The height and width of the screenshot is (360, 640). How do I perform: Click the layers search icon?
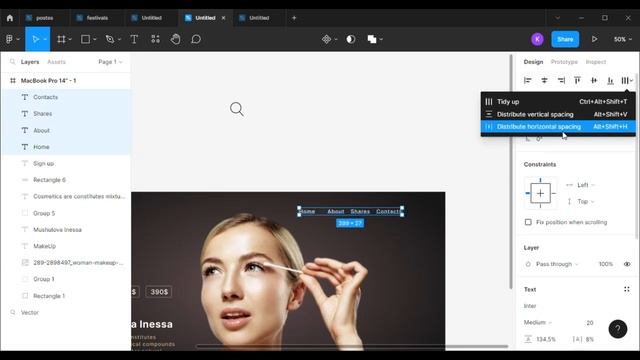(13, 62)
